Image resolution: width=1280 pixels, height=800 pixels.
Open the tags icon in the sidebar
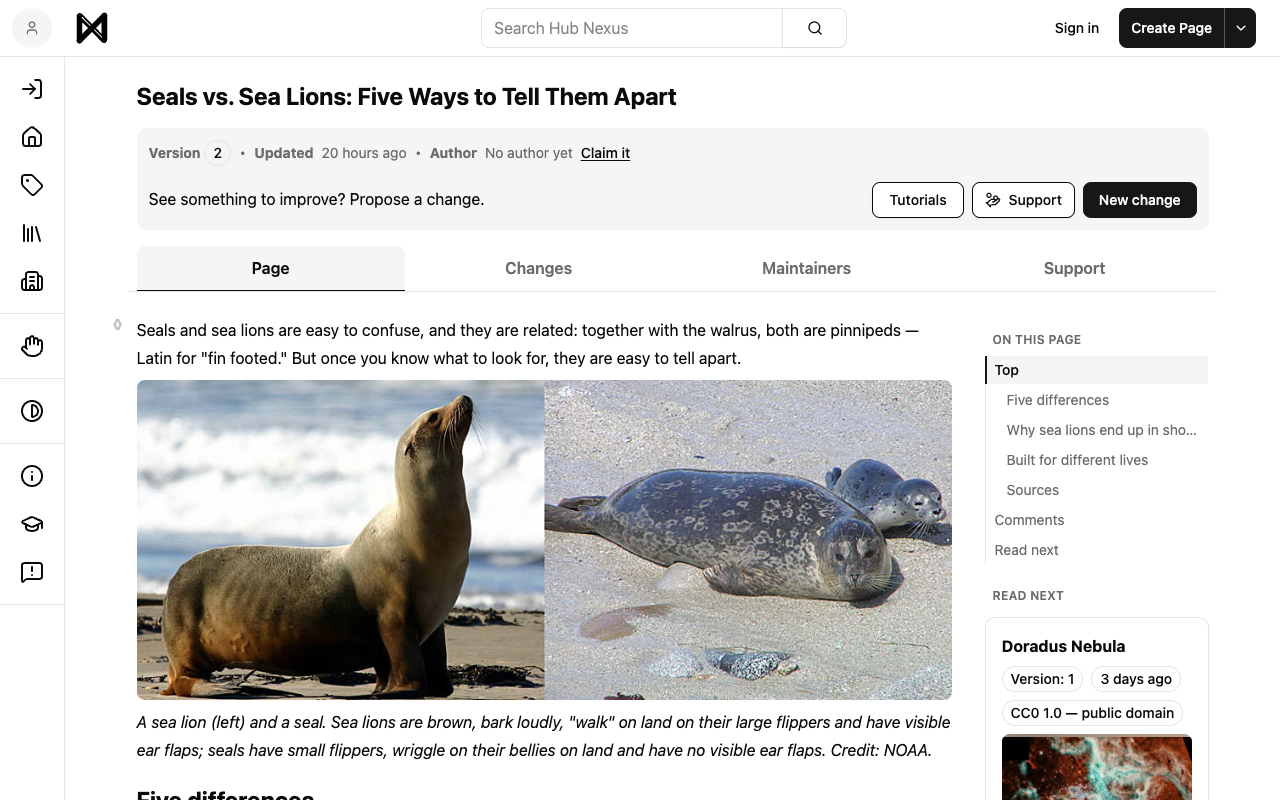[x=32, y=185]
